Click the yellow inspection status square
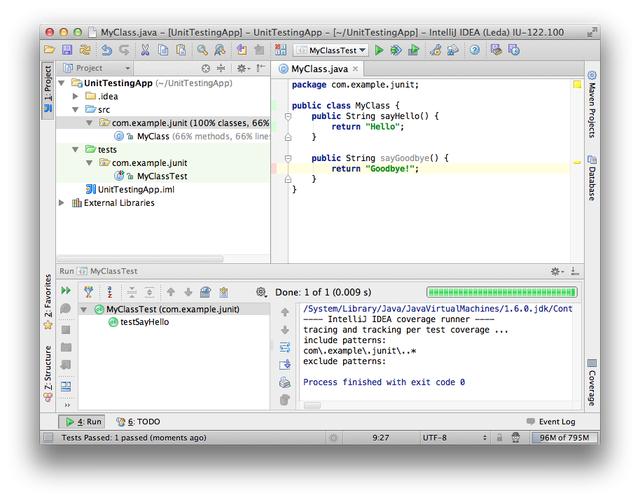The width and height of the screenshot is (640, 500). [x=577, y=84]
